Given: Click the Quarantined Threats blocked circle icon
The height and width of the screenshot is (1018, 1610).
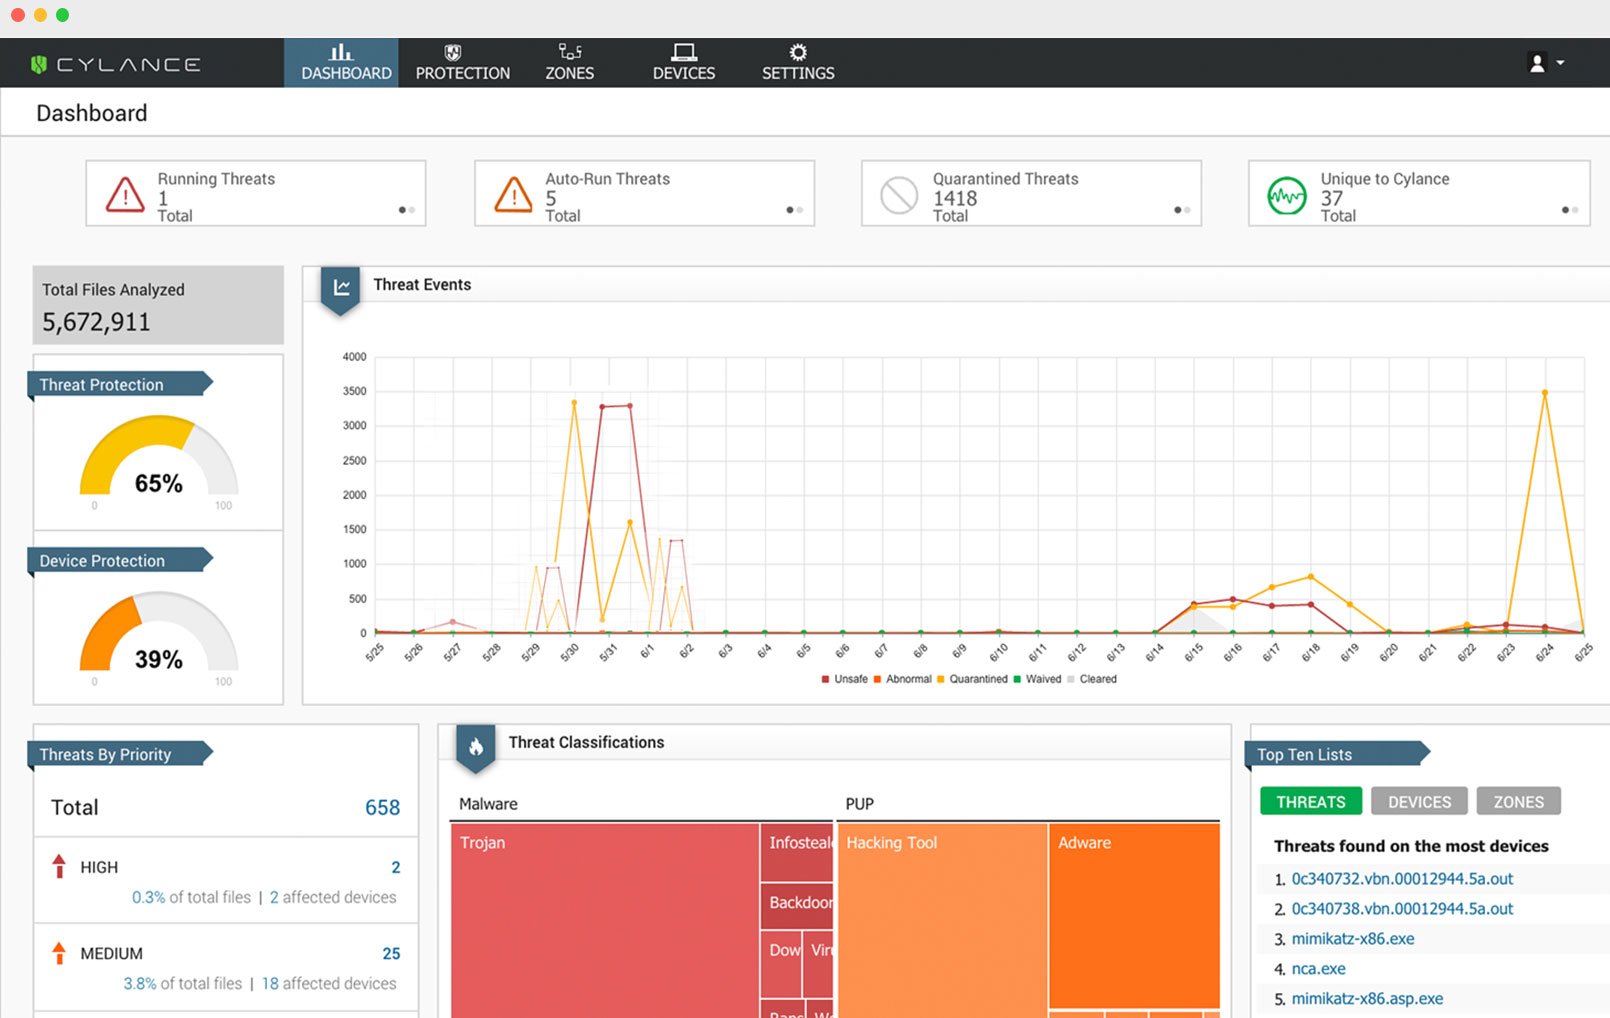Looking at the screenshot, I should coord(899,195).
